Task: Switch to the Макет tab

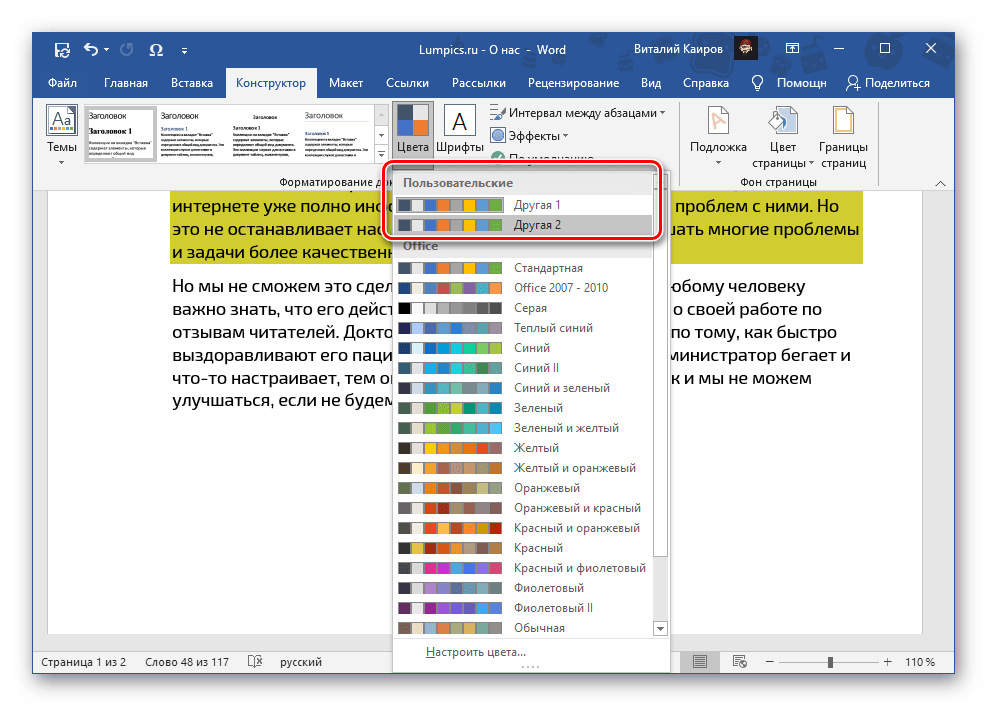Action: pyautogui.click(x=346, y=83)
